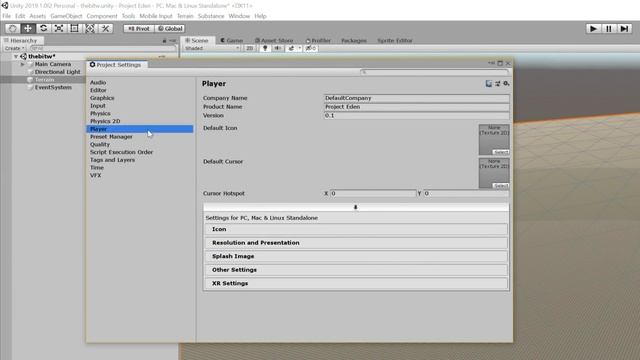Step forward one frame
The height and width of the screenshot is (360, 640).
coord(624,29)
